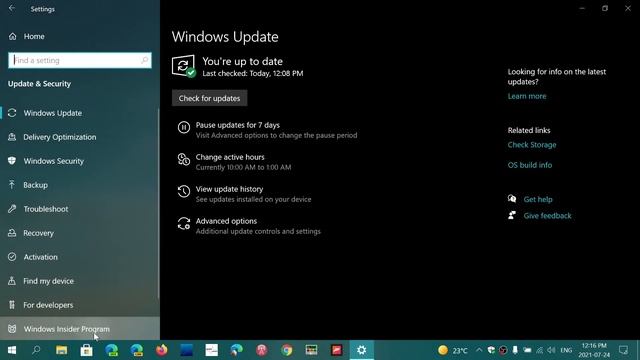Click the Get help link

click(x=538, y=200)
